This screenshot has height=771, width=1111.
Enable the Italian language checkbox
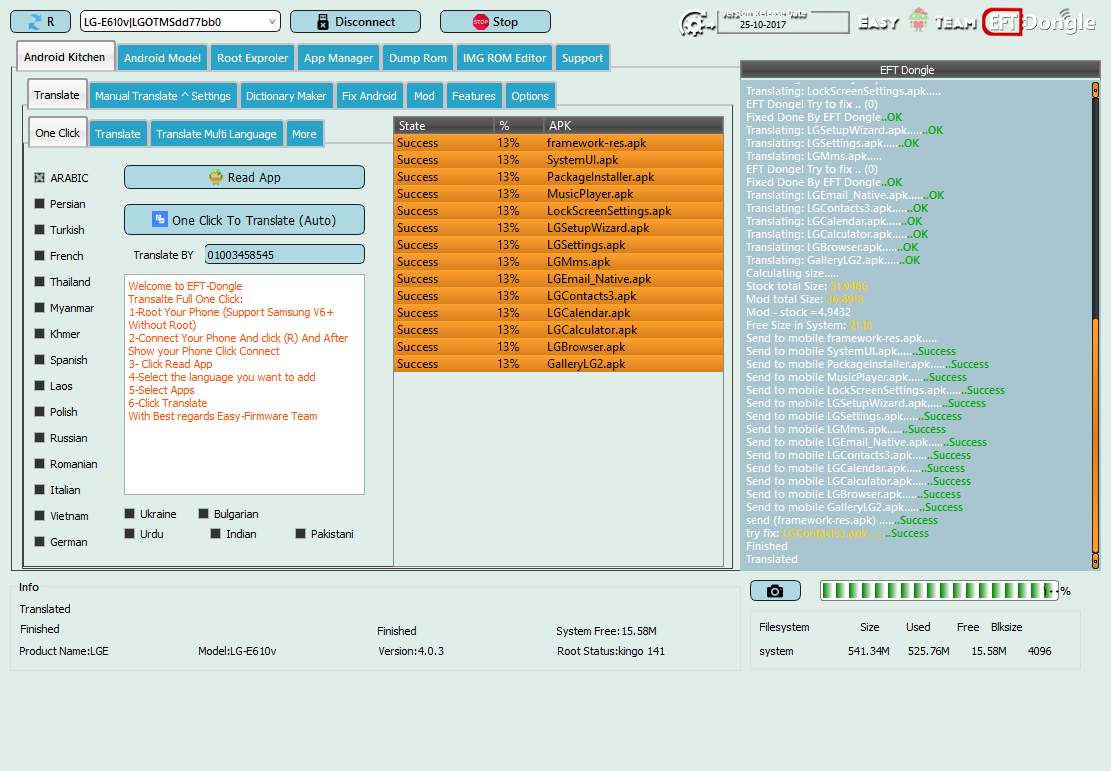click(x=40, y=490)
